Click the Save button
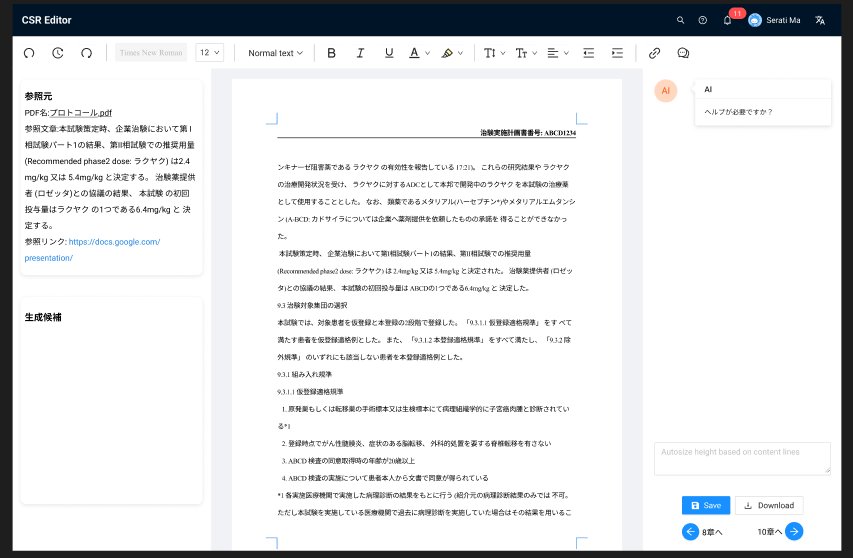This screenshot has height=558, width=853. (x=706, y=505)
